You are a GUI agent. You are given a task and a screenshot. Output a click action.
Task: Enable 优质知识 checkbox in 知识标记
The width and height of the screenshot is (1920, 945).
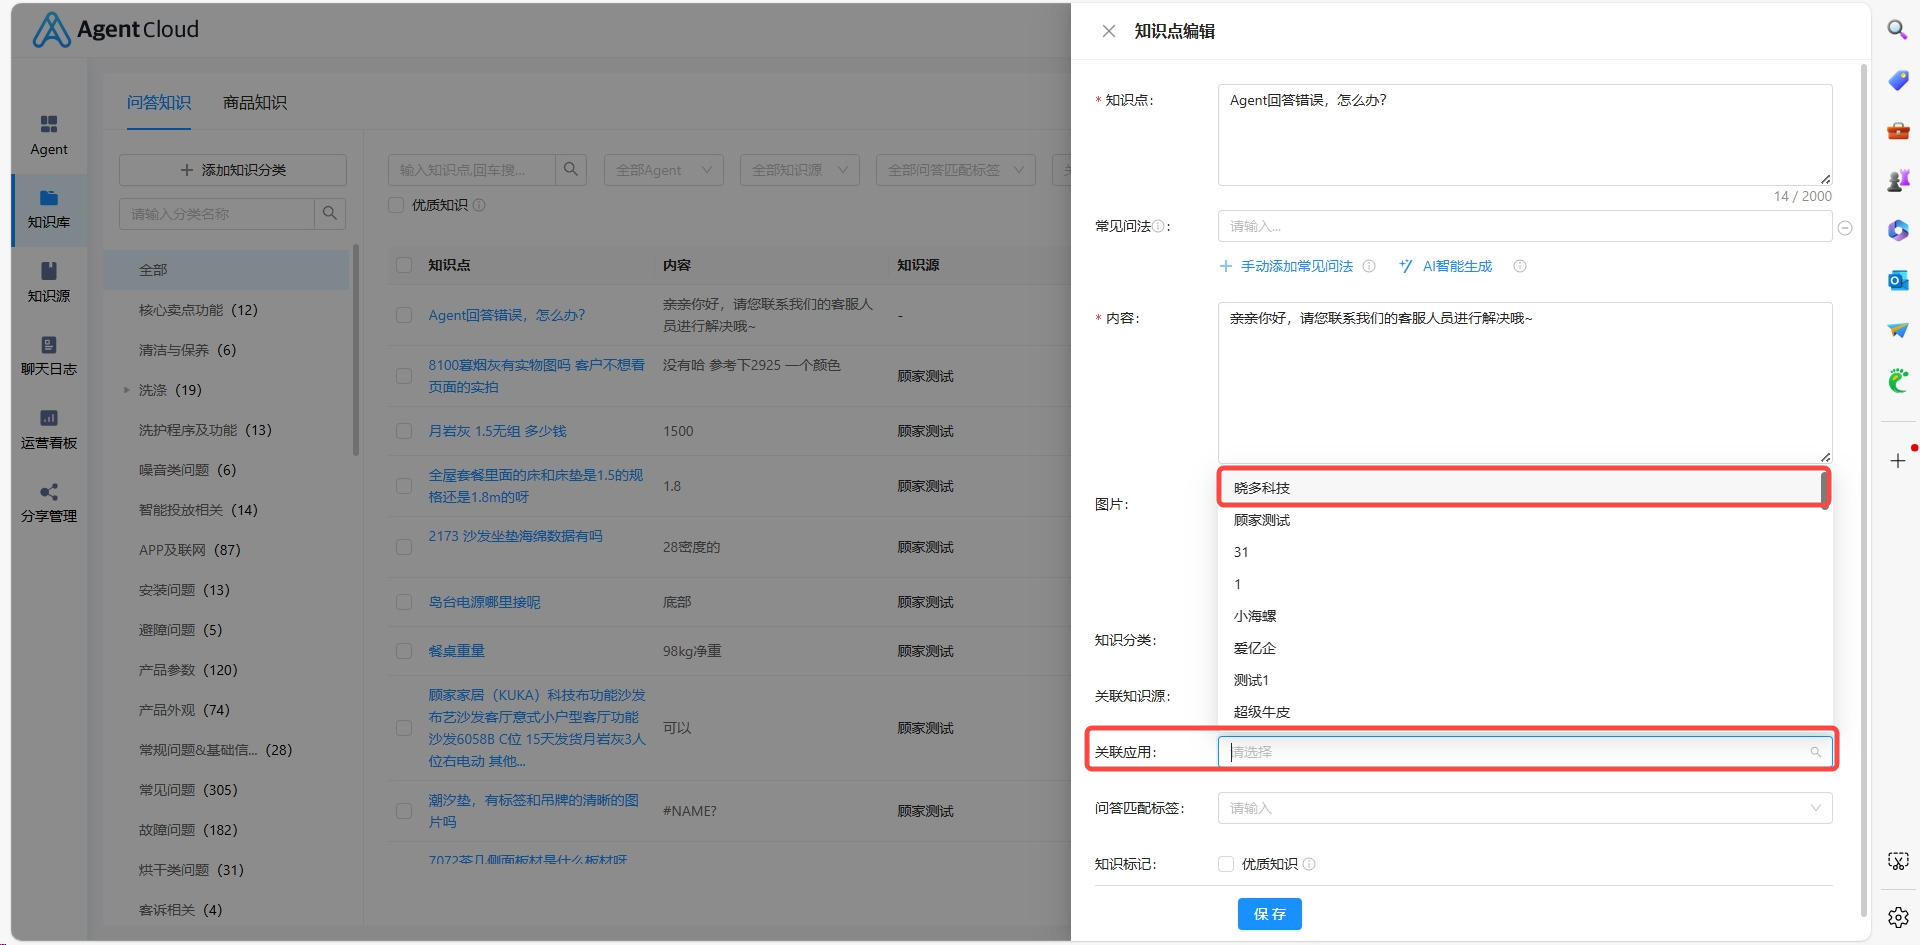pos(1226,864)
